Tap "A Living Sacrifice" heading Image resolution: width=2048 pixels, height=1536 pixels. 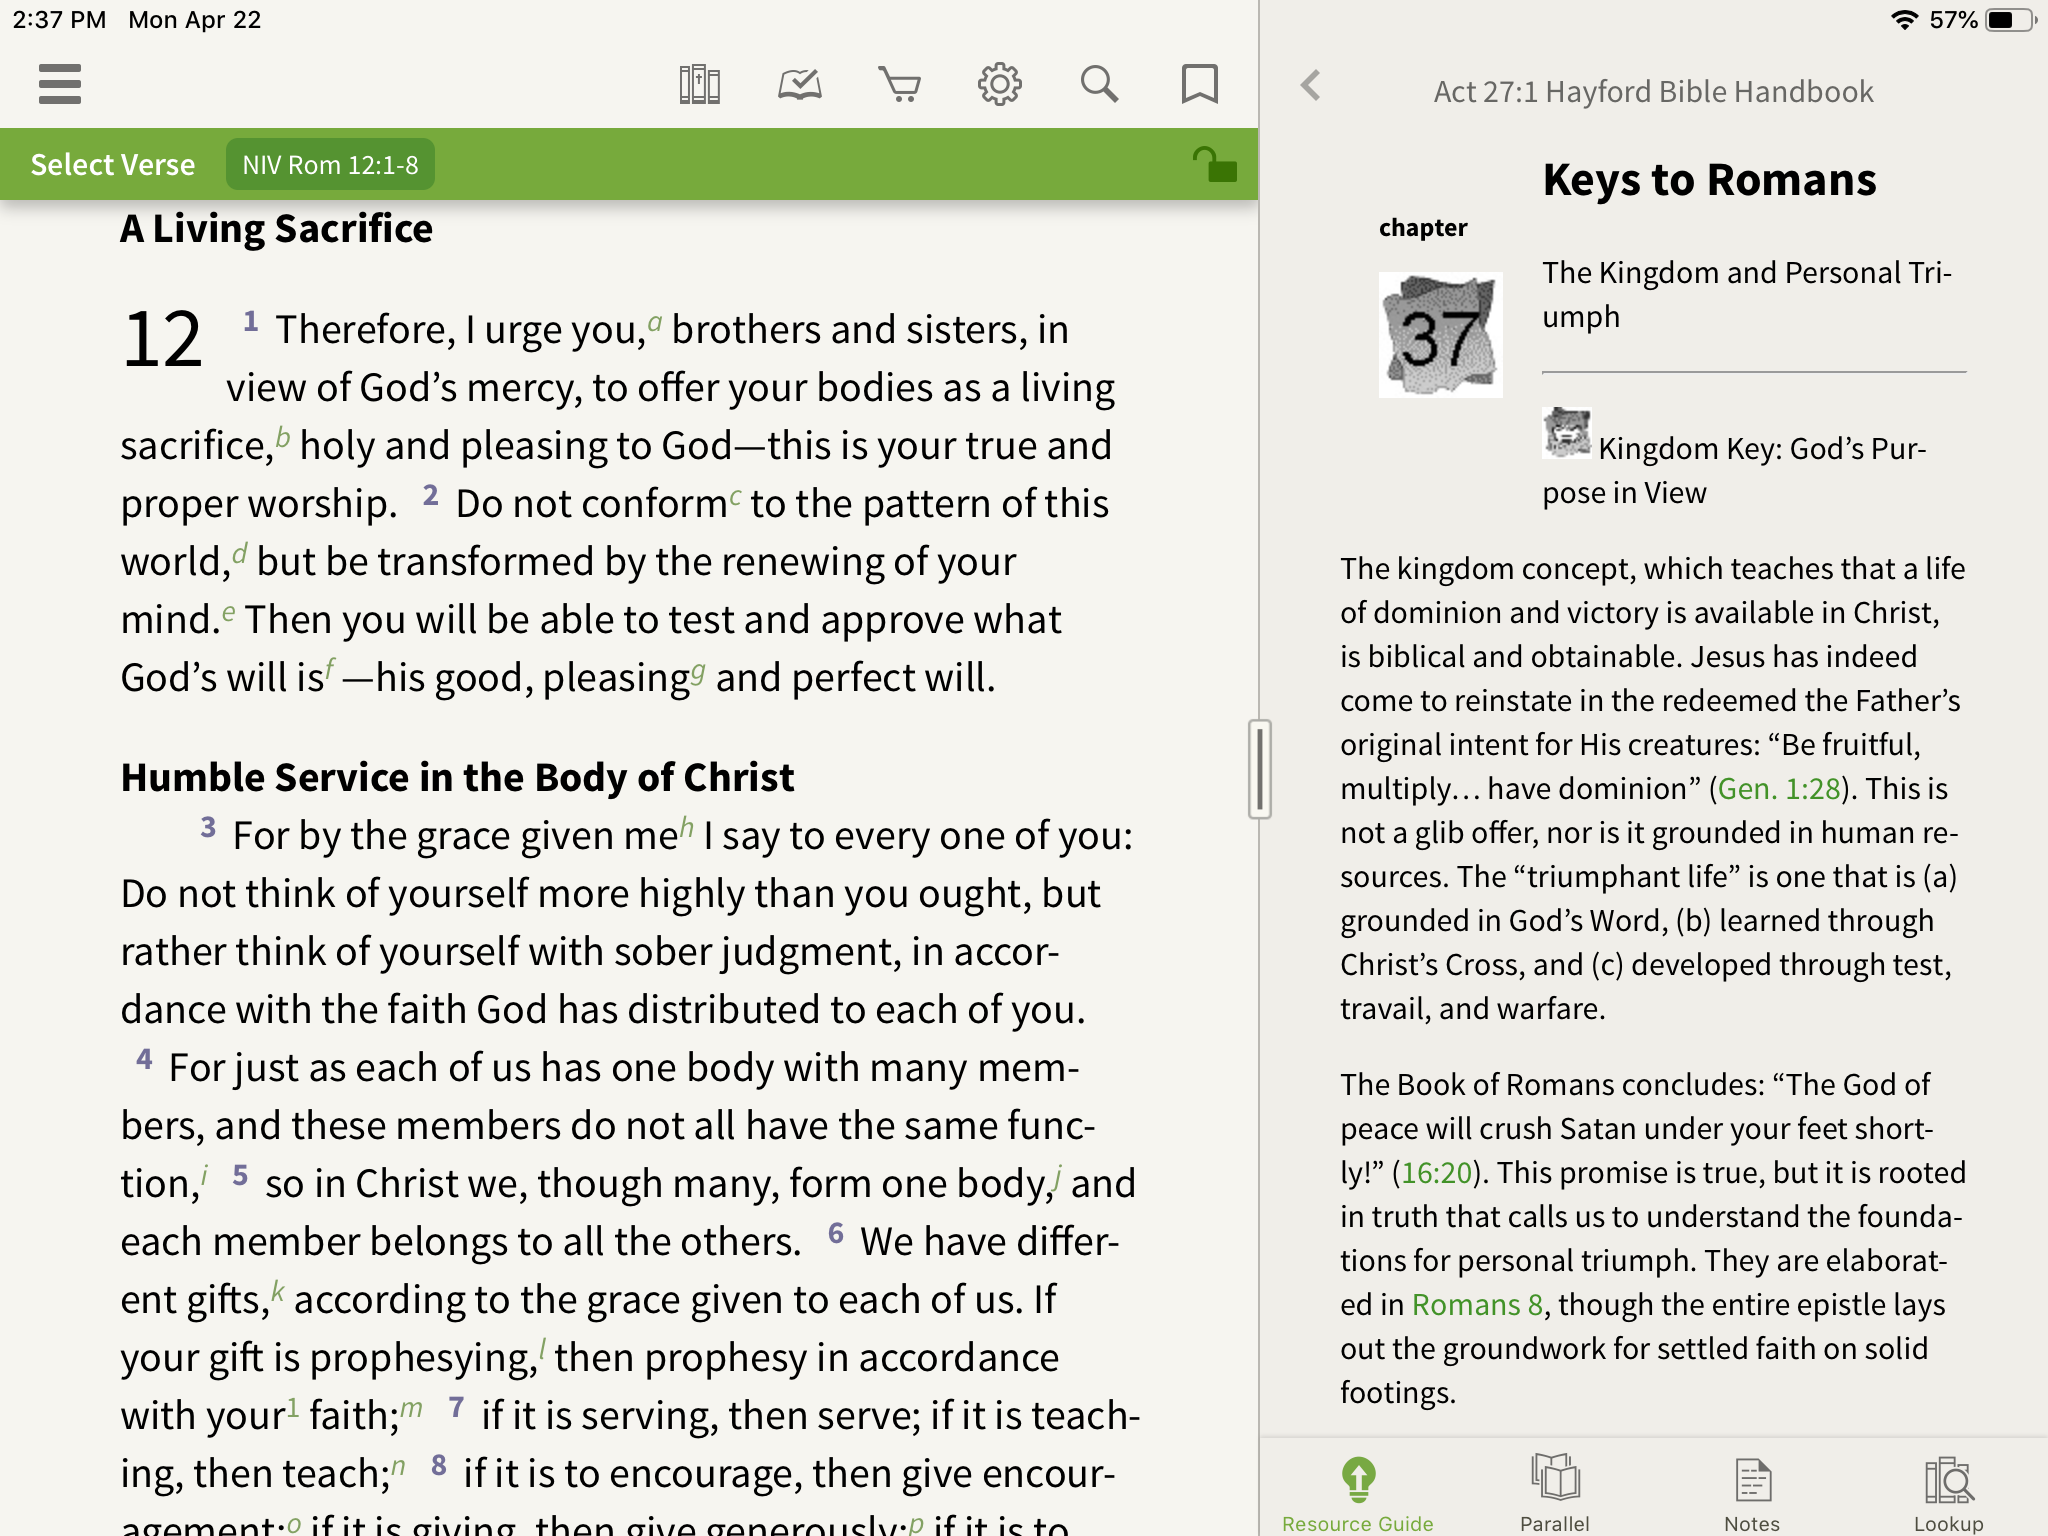[277, 229]
